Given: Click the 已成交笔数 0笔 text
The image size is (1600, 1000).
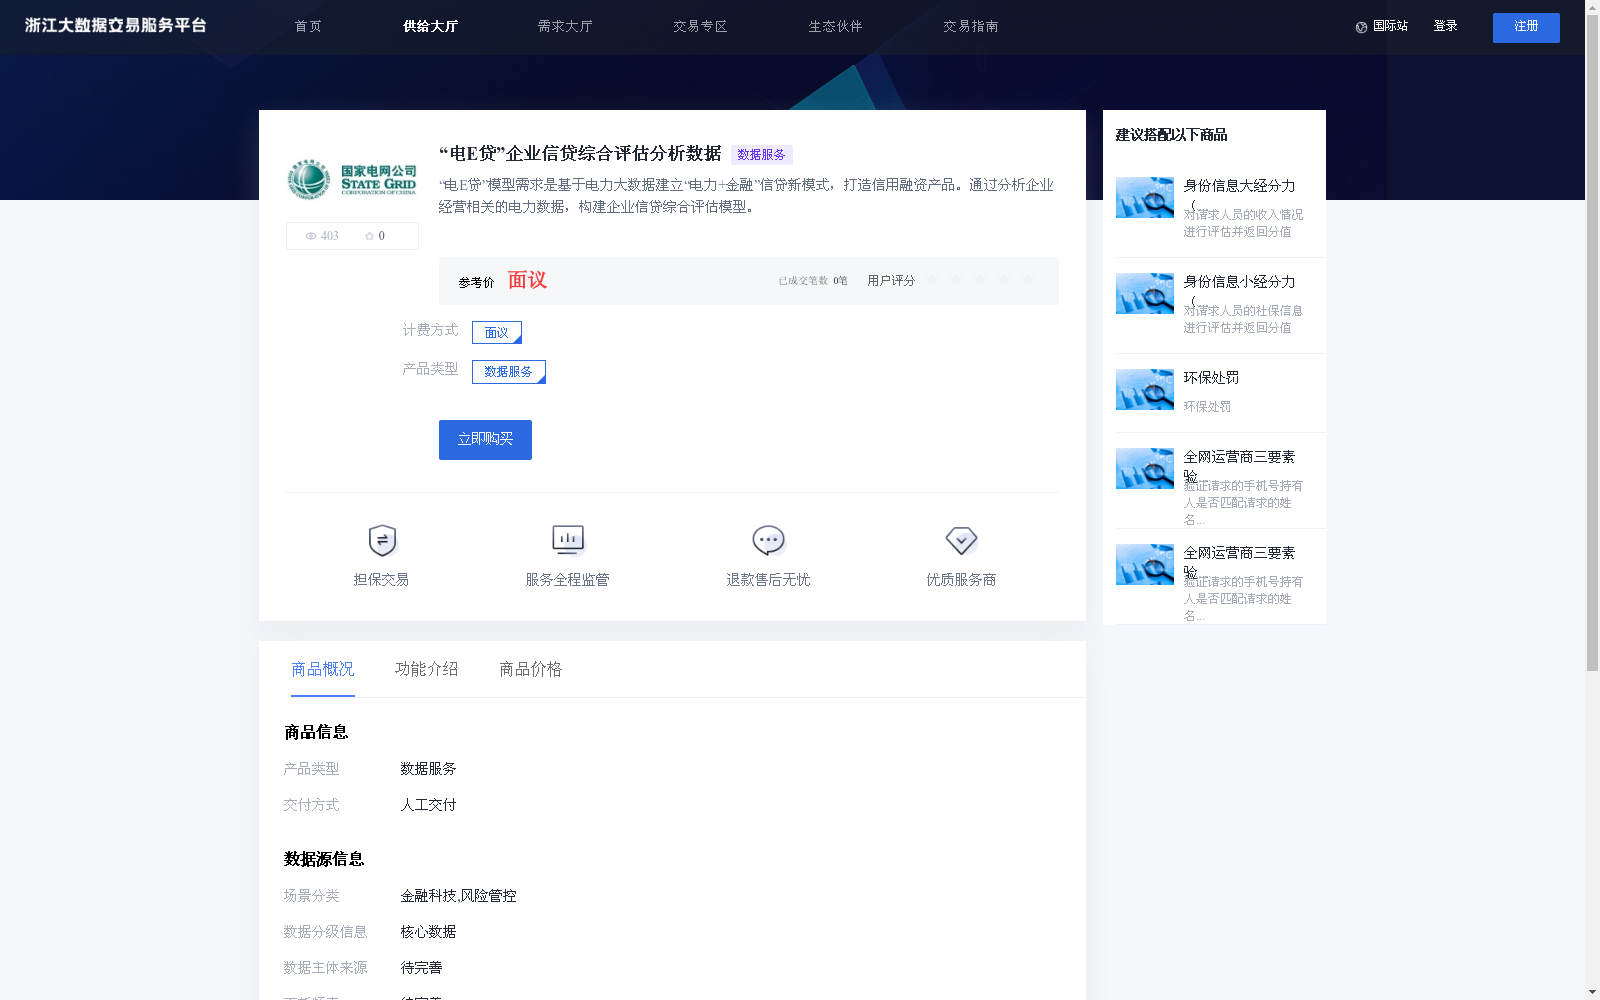Looking at the screenshot, I should [x=813, y=281].
